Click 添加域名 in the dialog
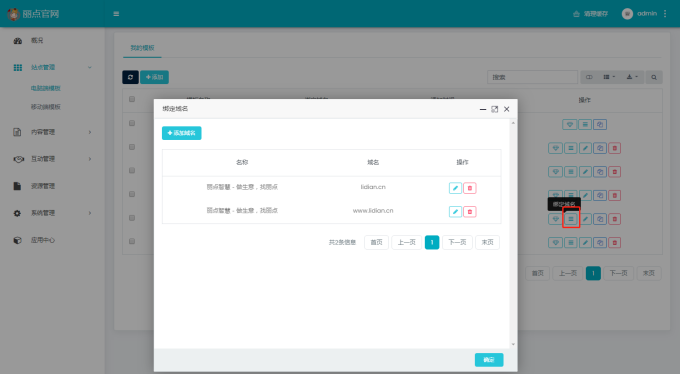The width and height of the screenshot is (681, 375). pyautogui.click(x=182, y=133)
